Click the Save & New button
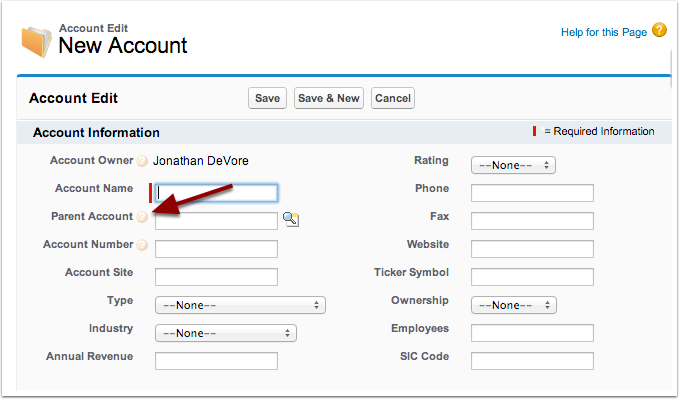The height and width of the screenshot is (399, 679). coord(329,98)
